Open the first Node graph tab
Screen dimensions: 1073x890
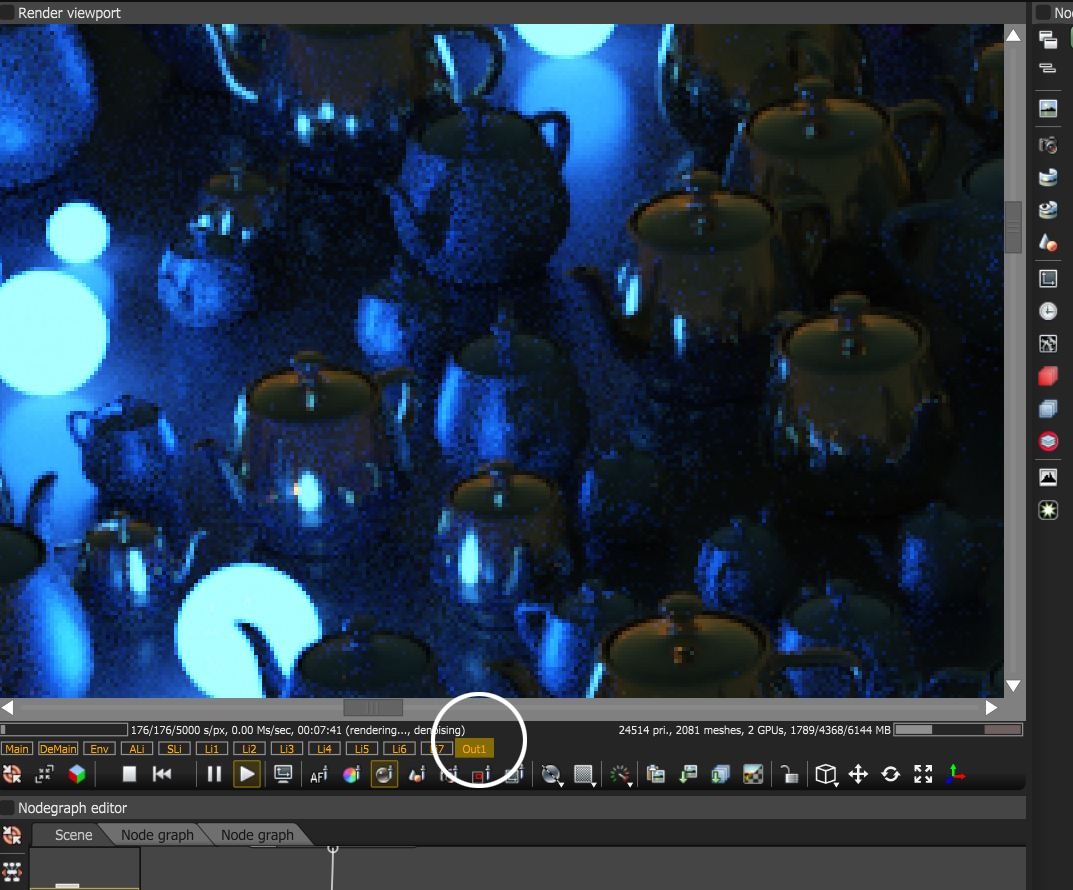pyautogui.click(x=157, y=835)
